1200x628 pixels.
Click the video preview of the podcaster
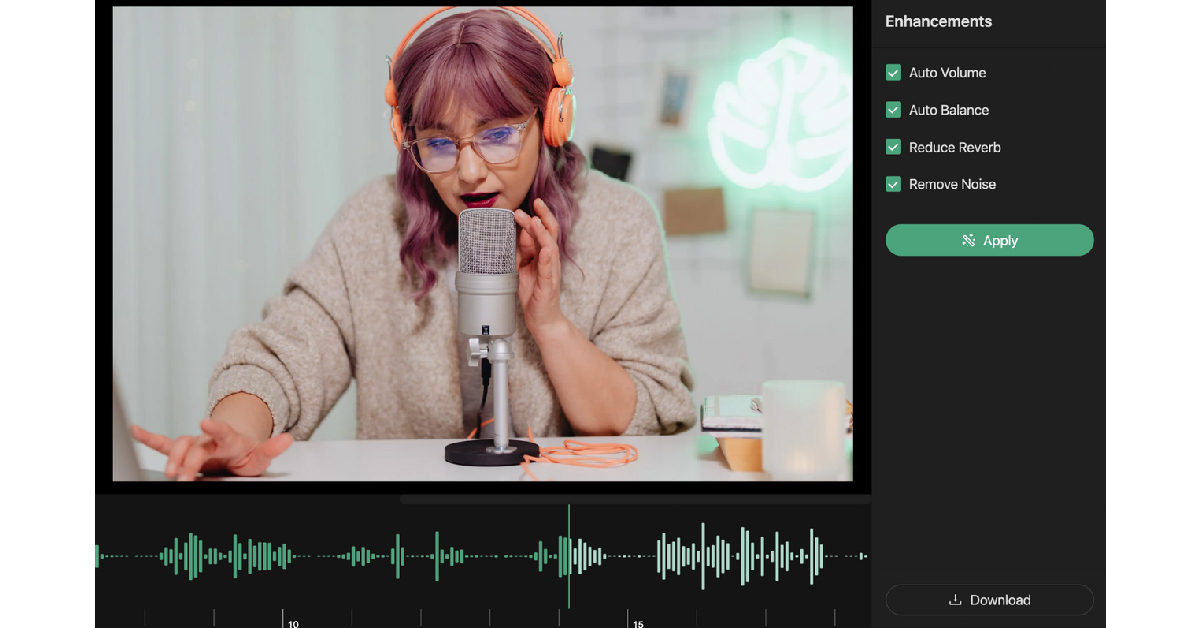(482, 244)
